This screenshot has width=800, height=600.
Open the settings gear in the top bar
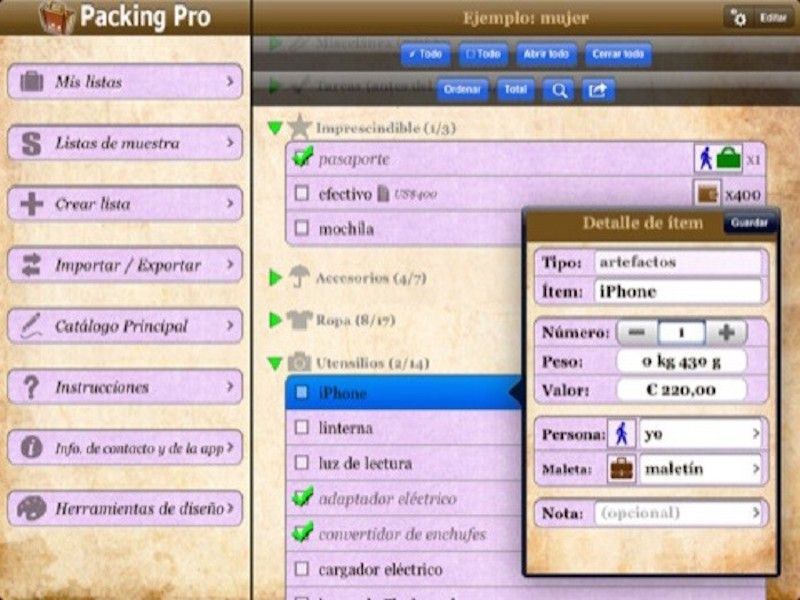tap(736, 17)
